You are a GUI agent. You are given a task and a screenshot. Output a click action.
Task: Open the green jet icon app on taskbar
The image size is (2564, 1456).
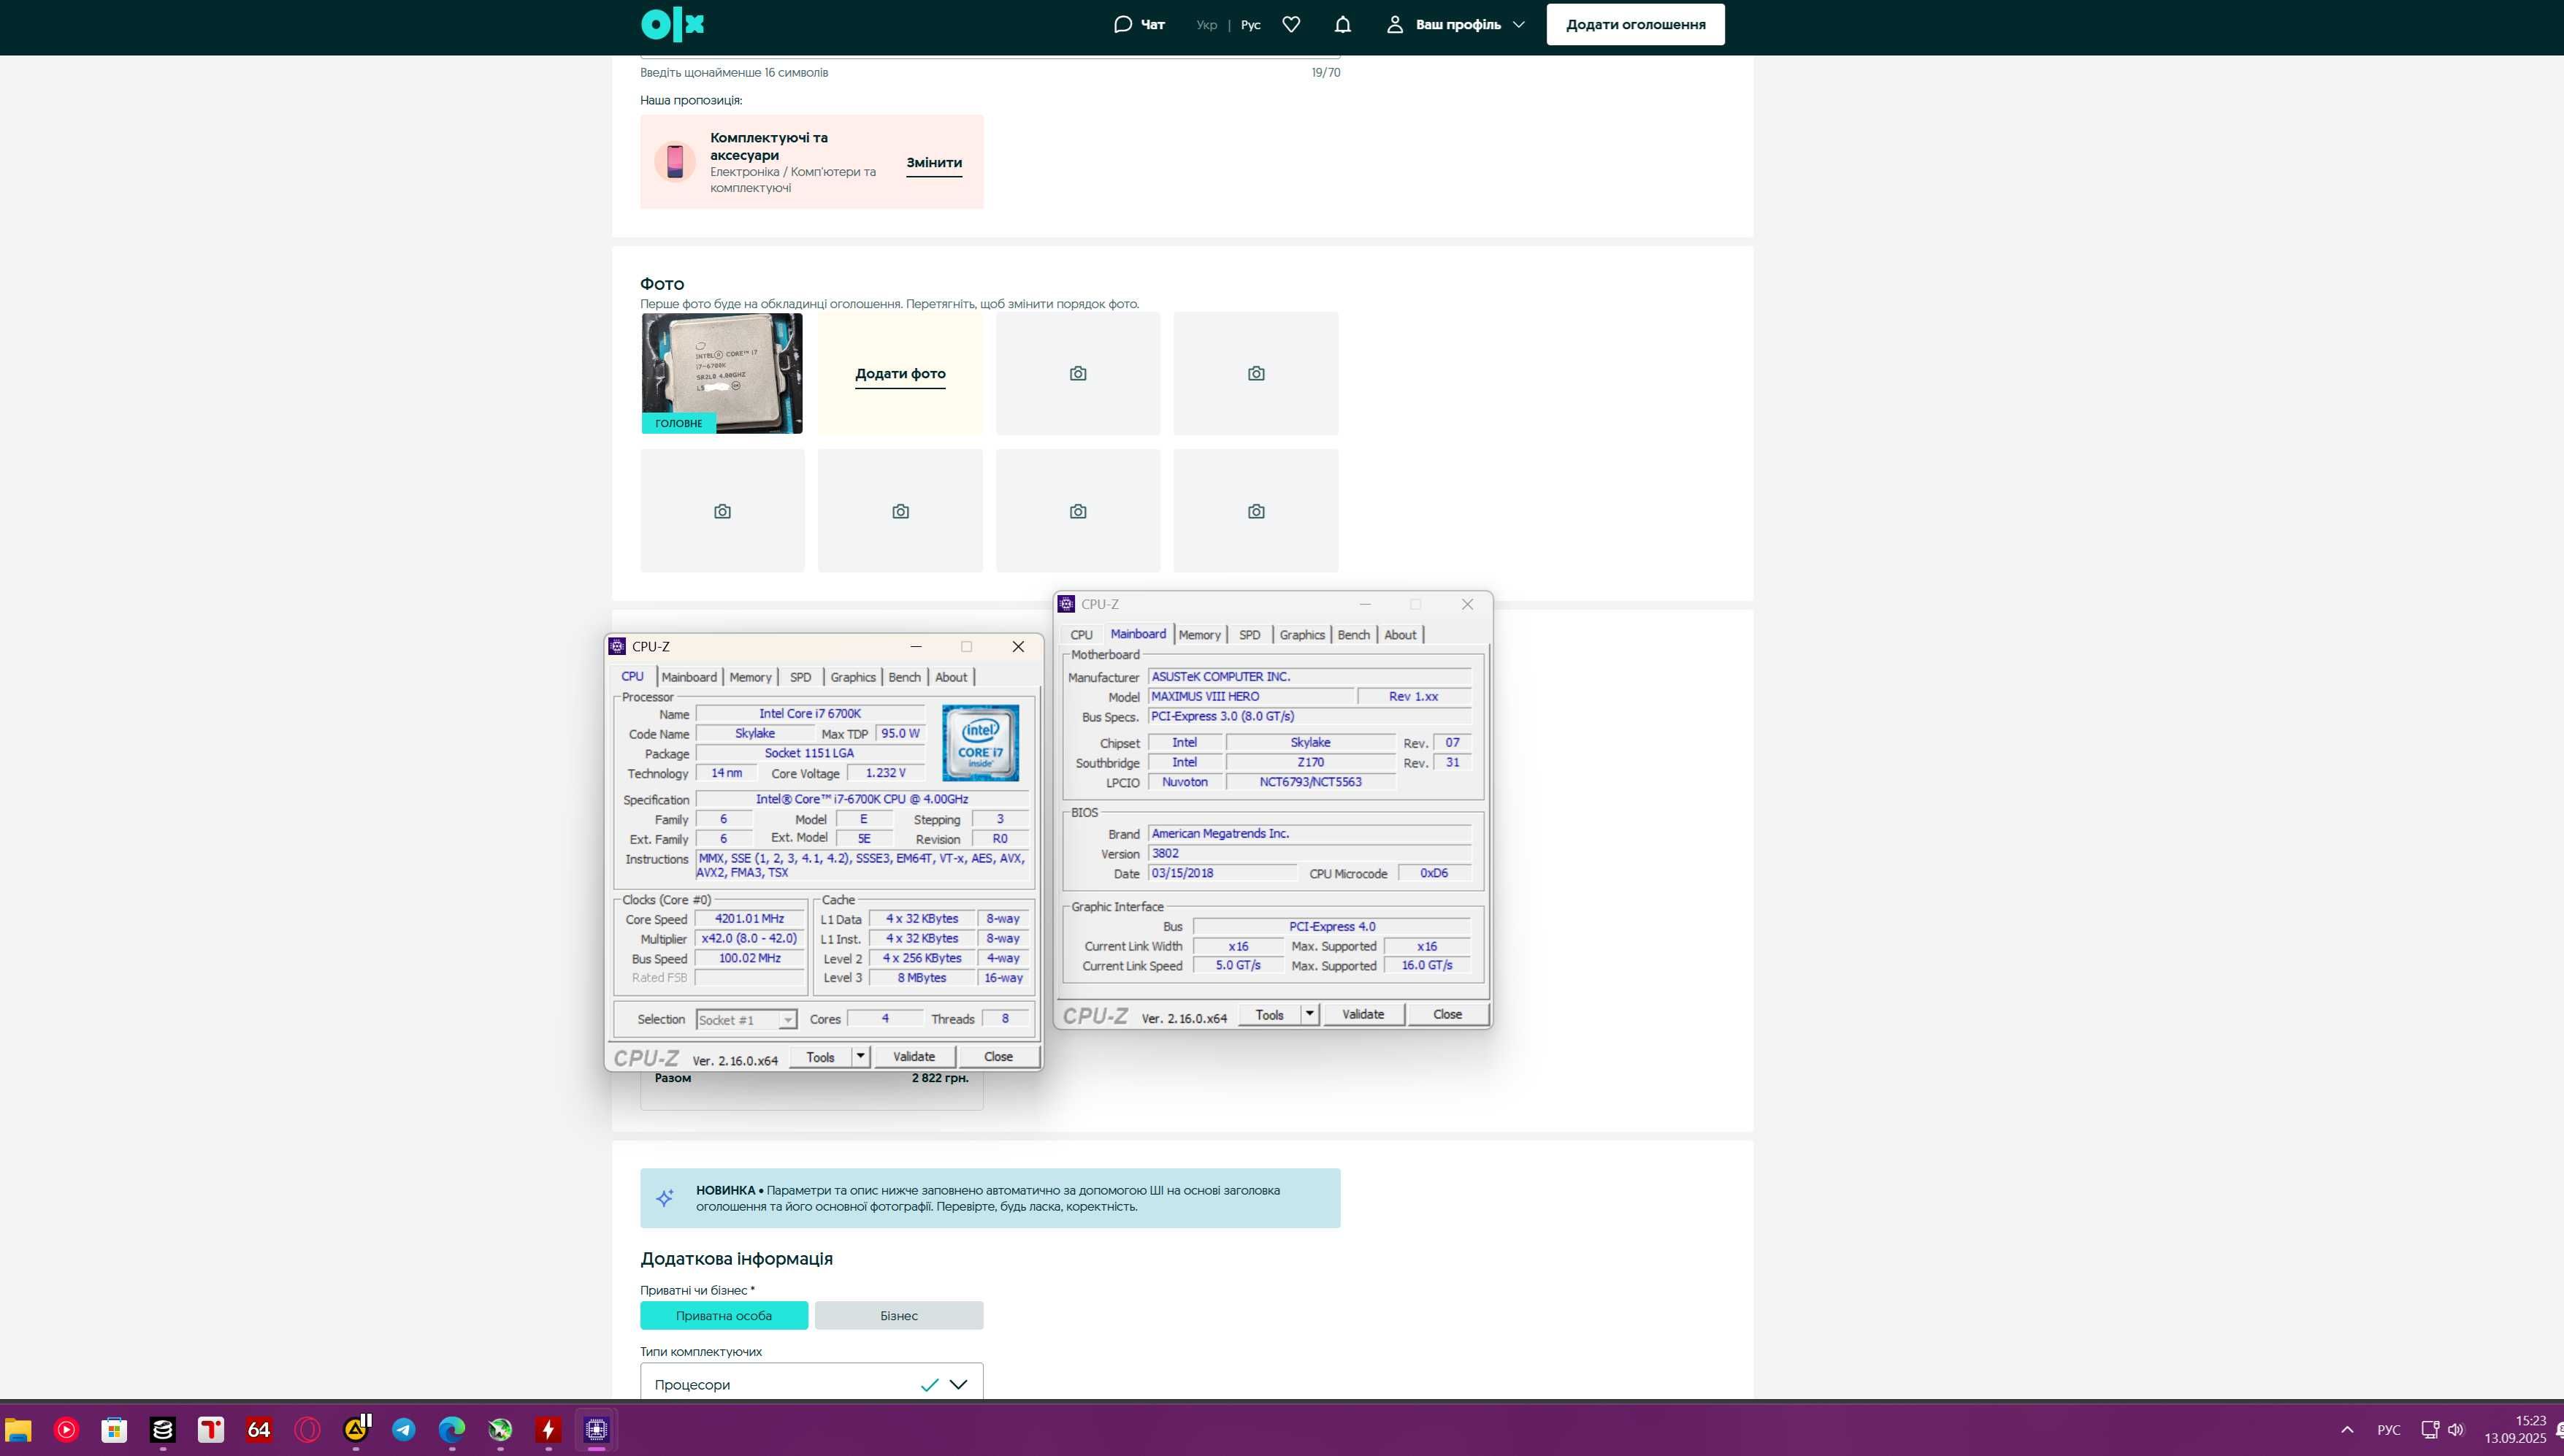[499, 1429]
